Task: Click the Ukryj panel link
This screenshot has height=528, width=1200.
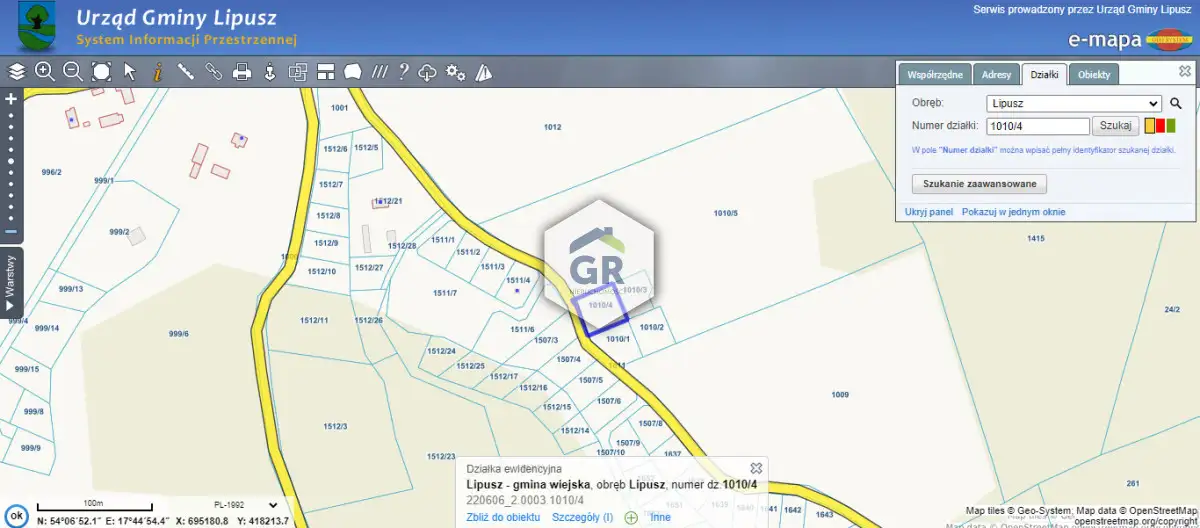Action: tap(929, 212)
